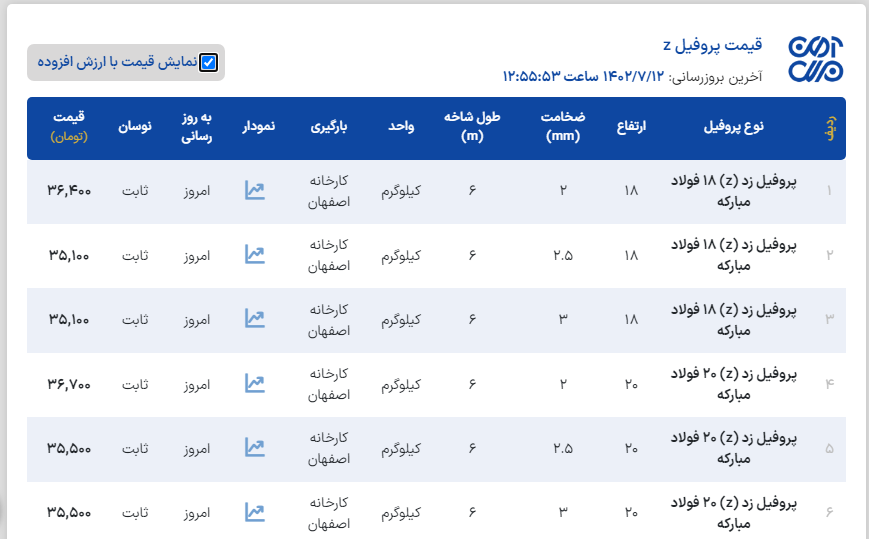Open chart icon for row 4 profile
This screenshot has width=869, height=539.
point(255,383)
